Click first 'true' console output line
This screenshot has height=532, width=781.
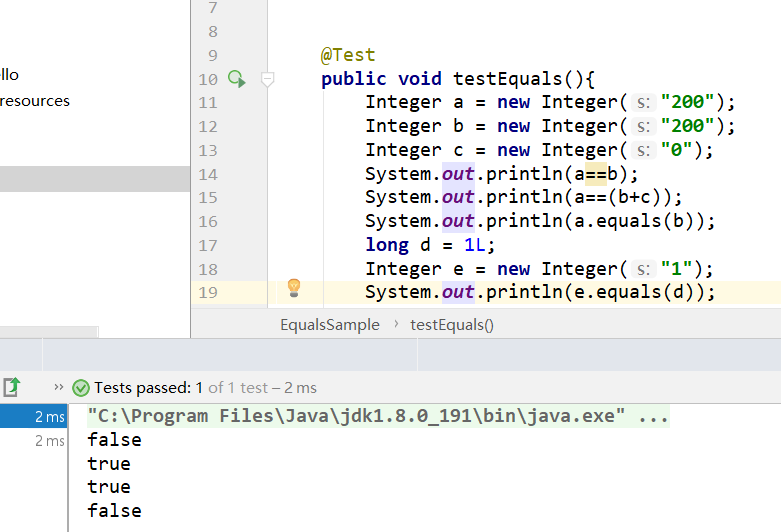tap(109, 464)
